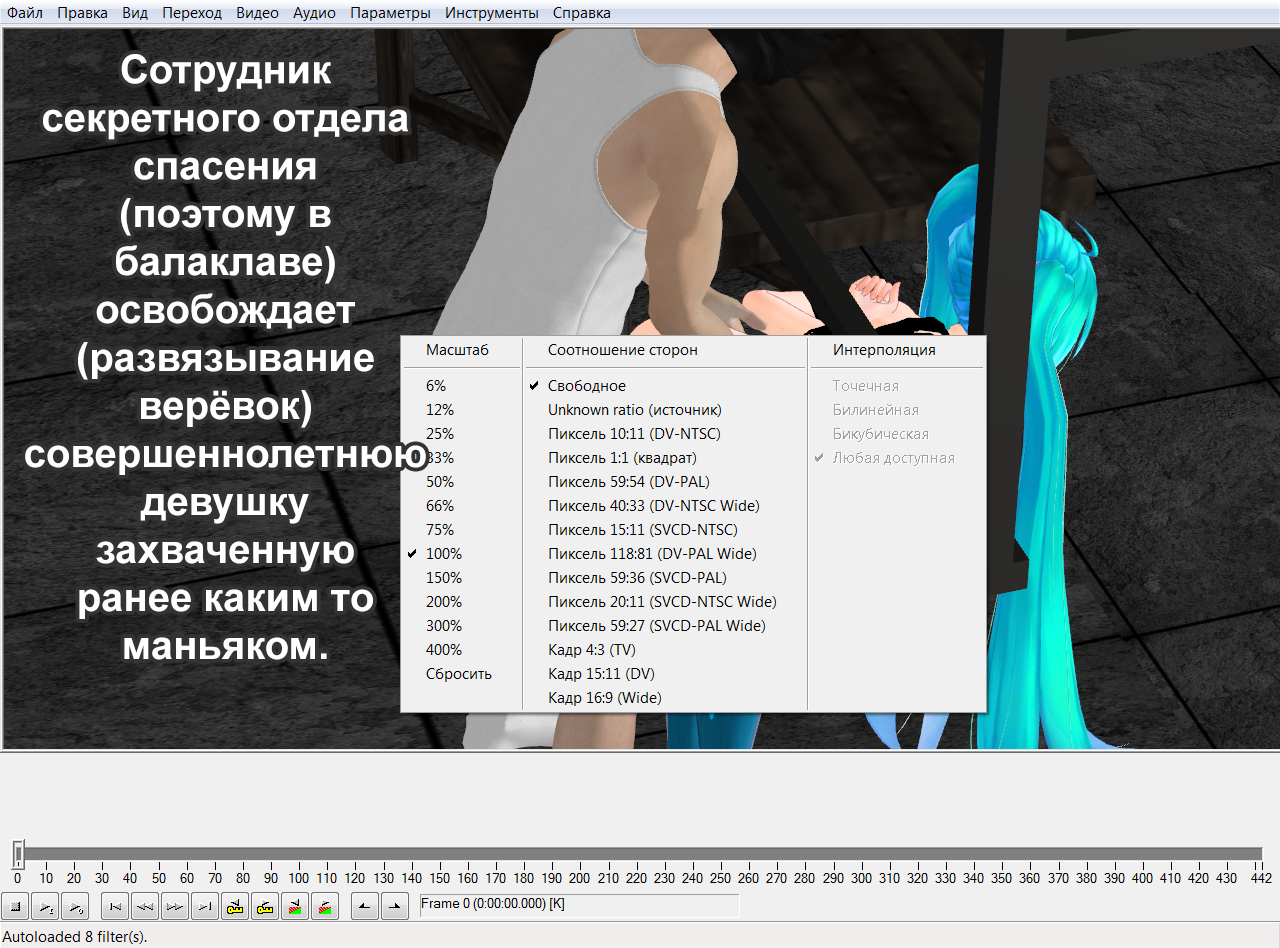Click the Stop playback button
The height and width of the screenshot is (948, 1280).
pos(16,906)
